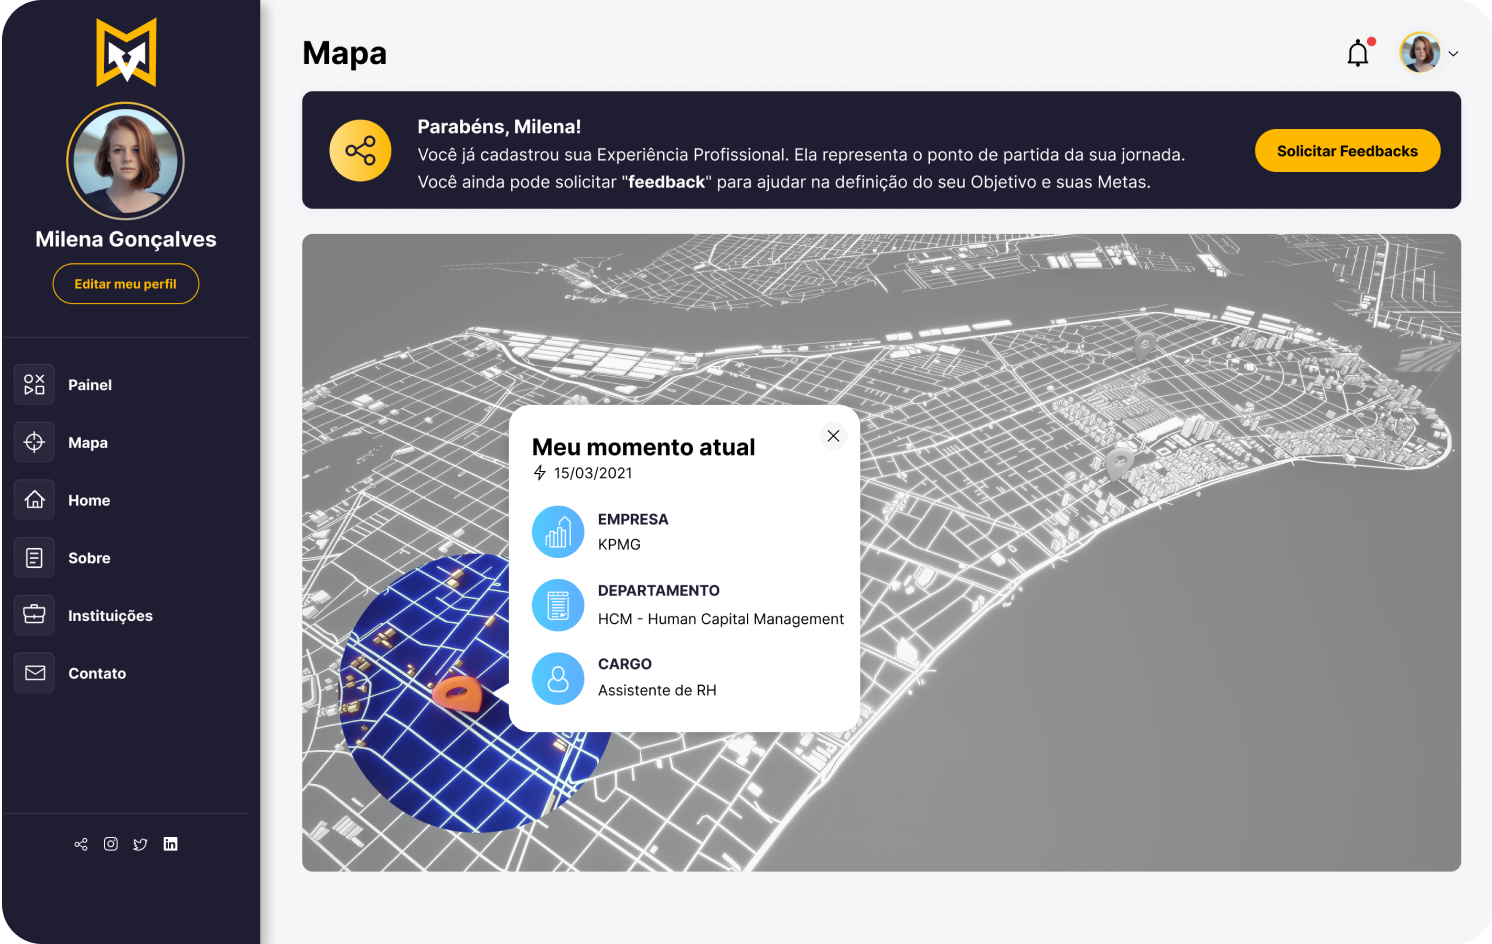Click the Editar meu perfil button

pyautogui.click(x=126, y=284)
